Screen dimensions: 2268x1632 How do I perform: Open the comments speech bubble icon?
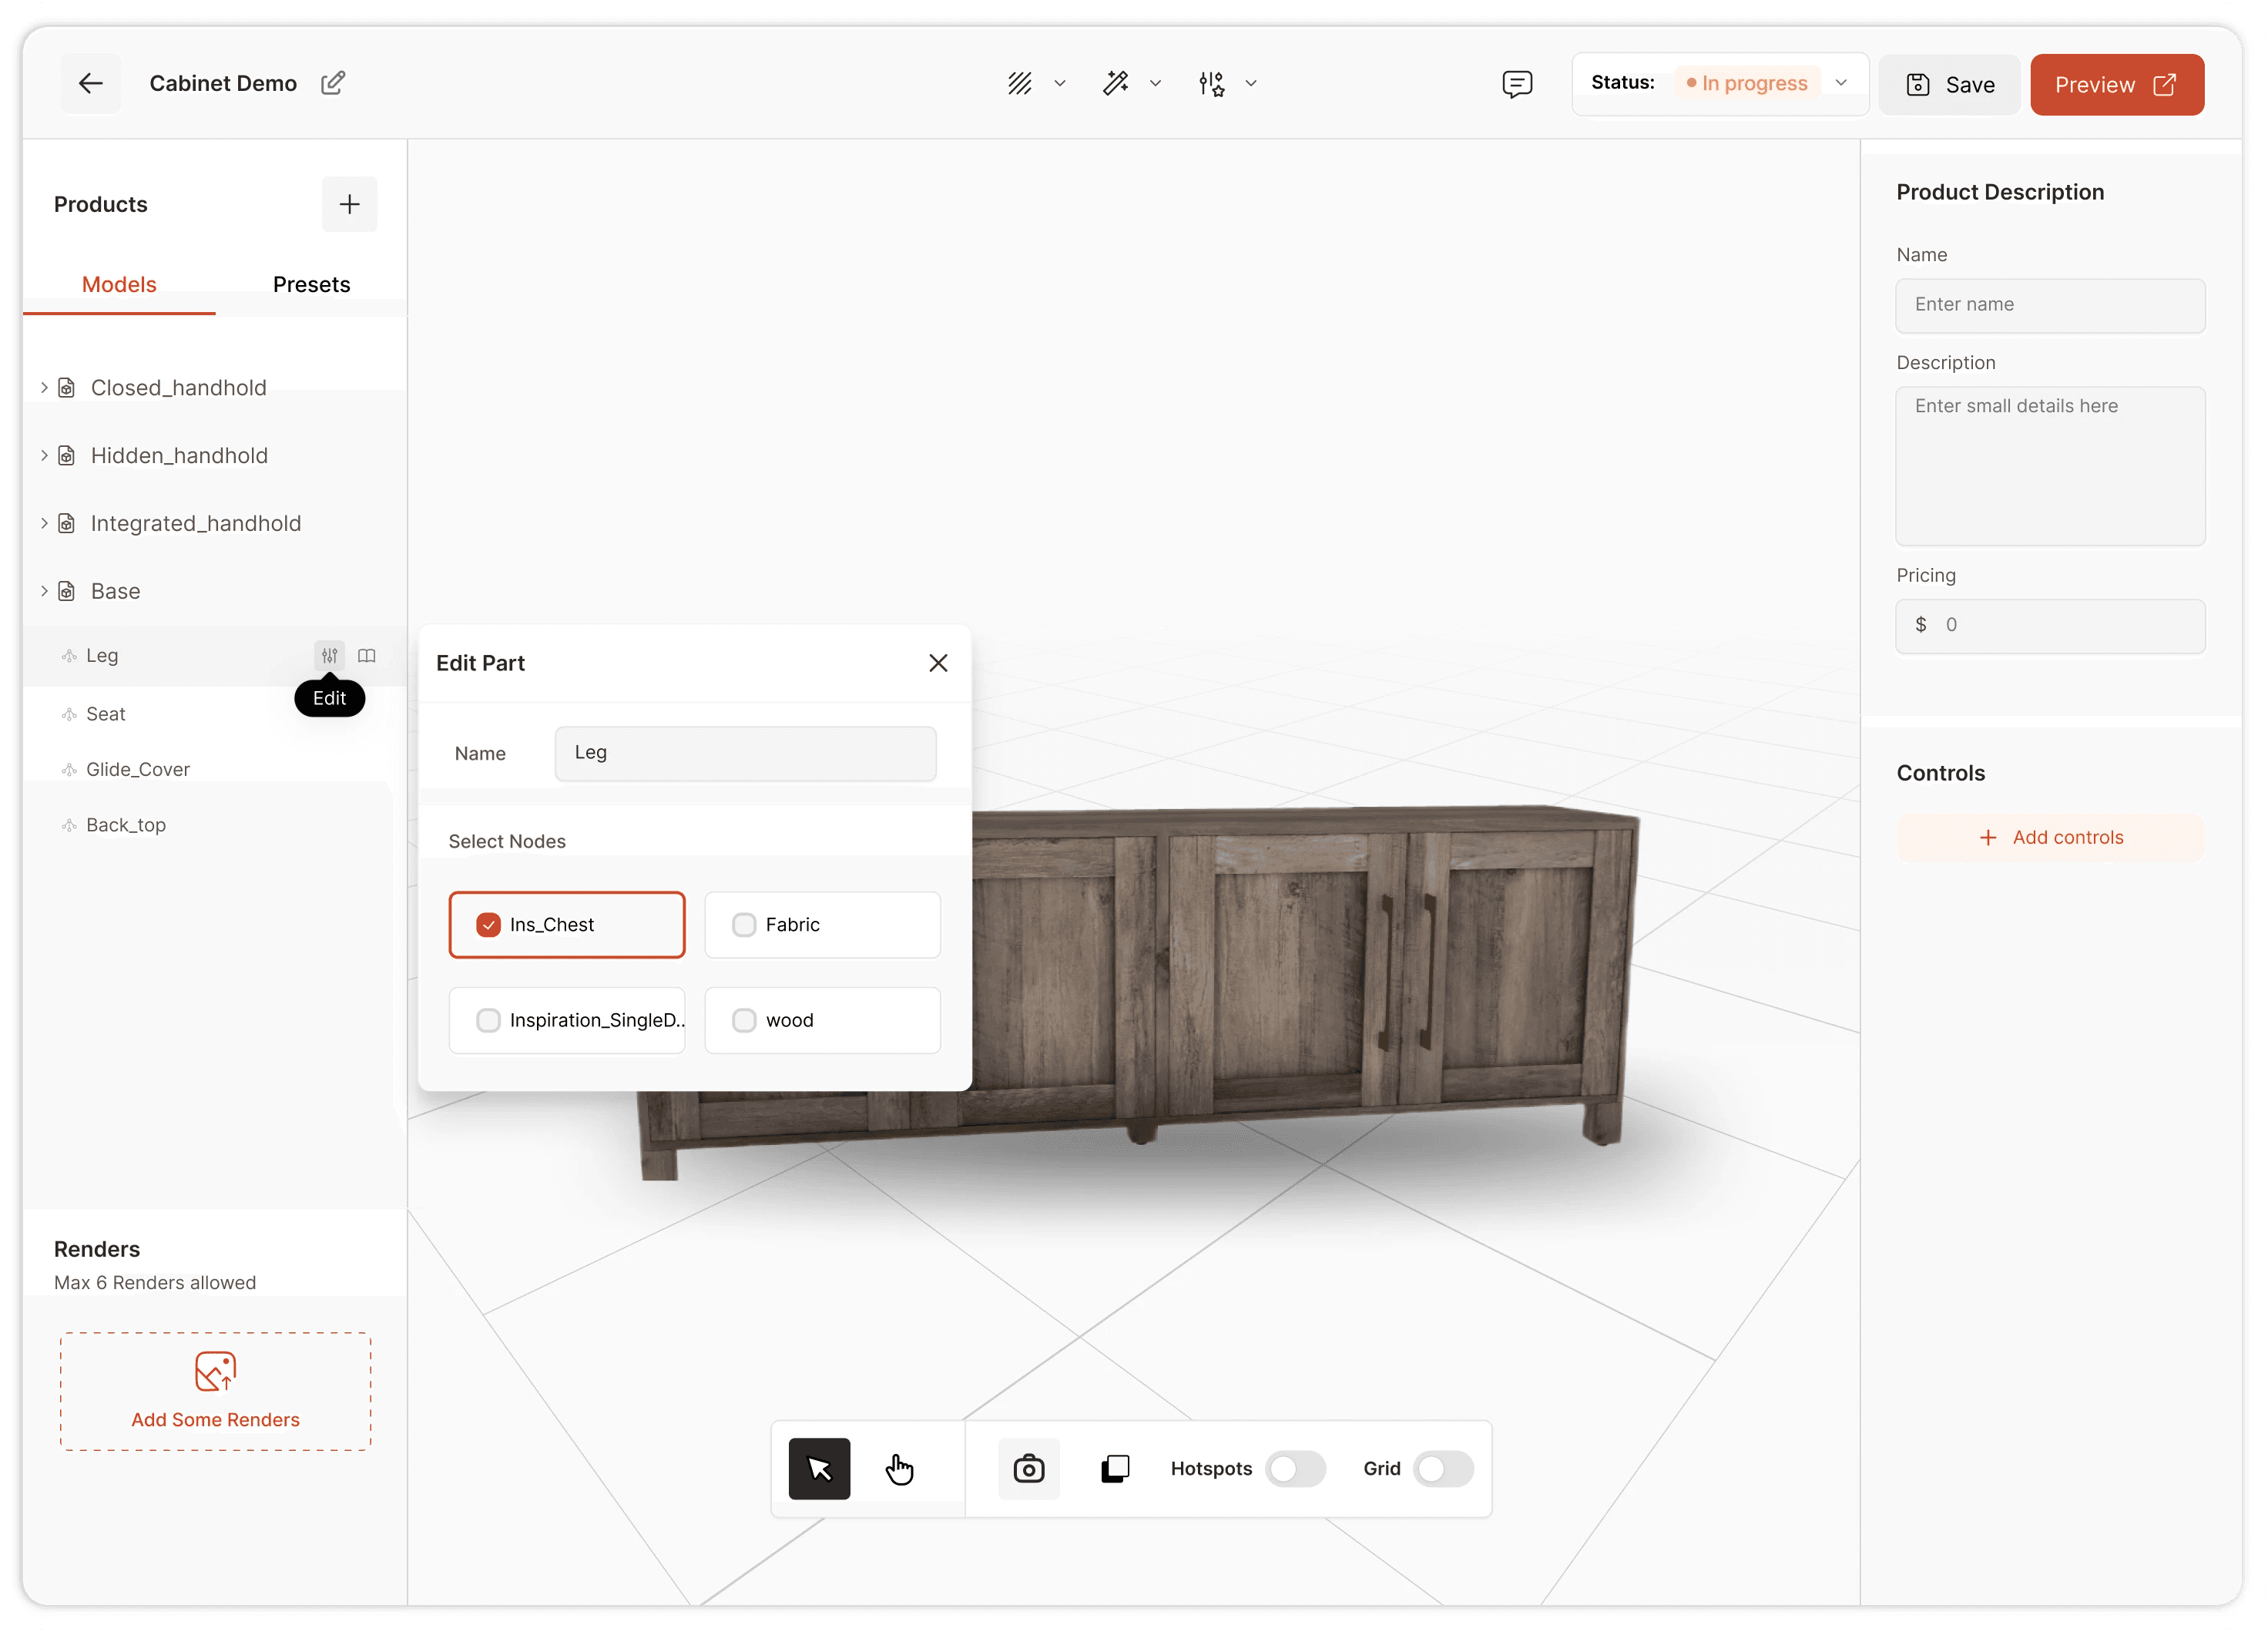coord(1516,84)
